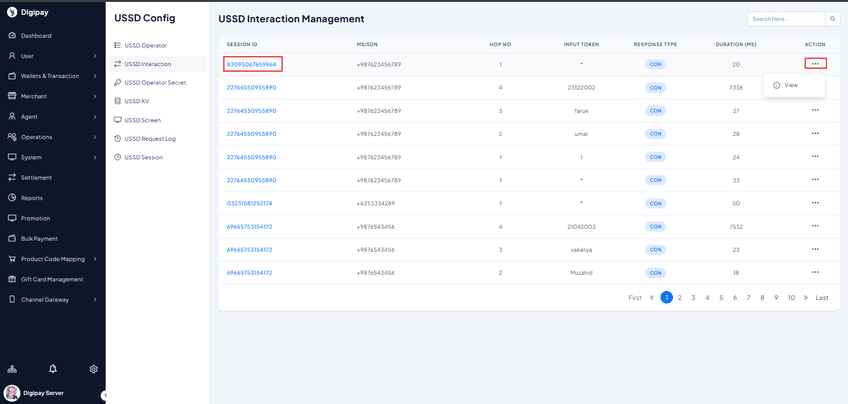Go to First page of results
The width and height of the screenshot is (848, 404).
(635, 298)
